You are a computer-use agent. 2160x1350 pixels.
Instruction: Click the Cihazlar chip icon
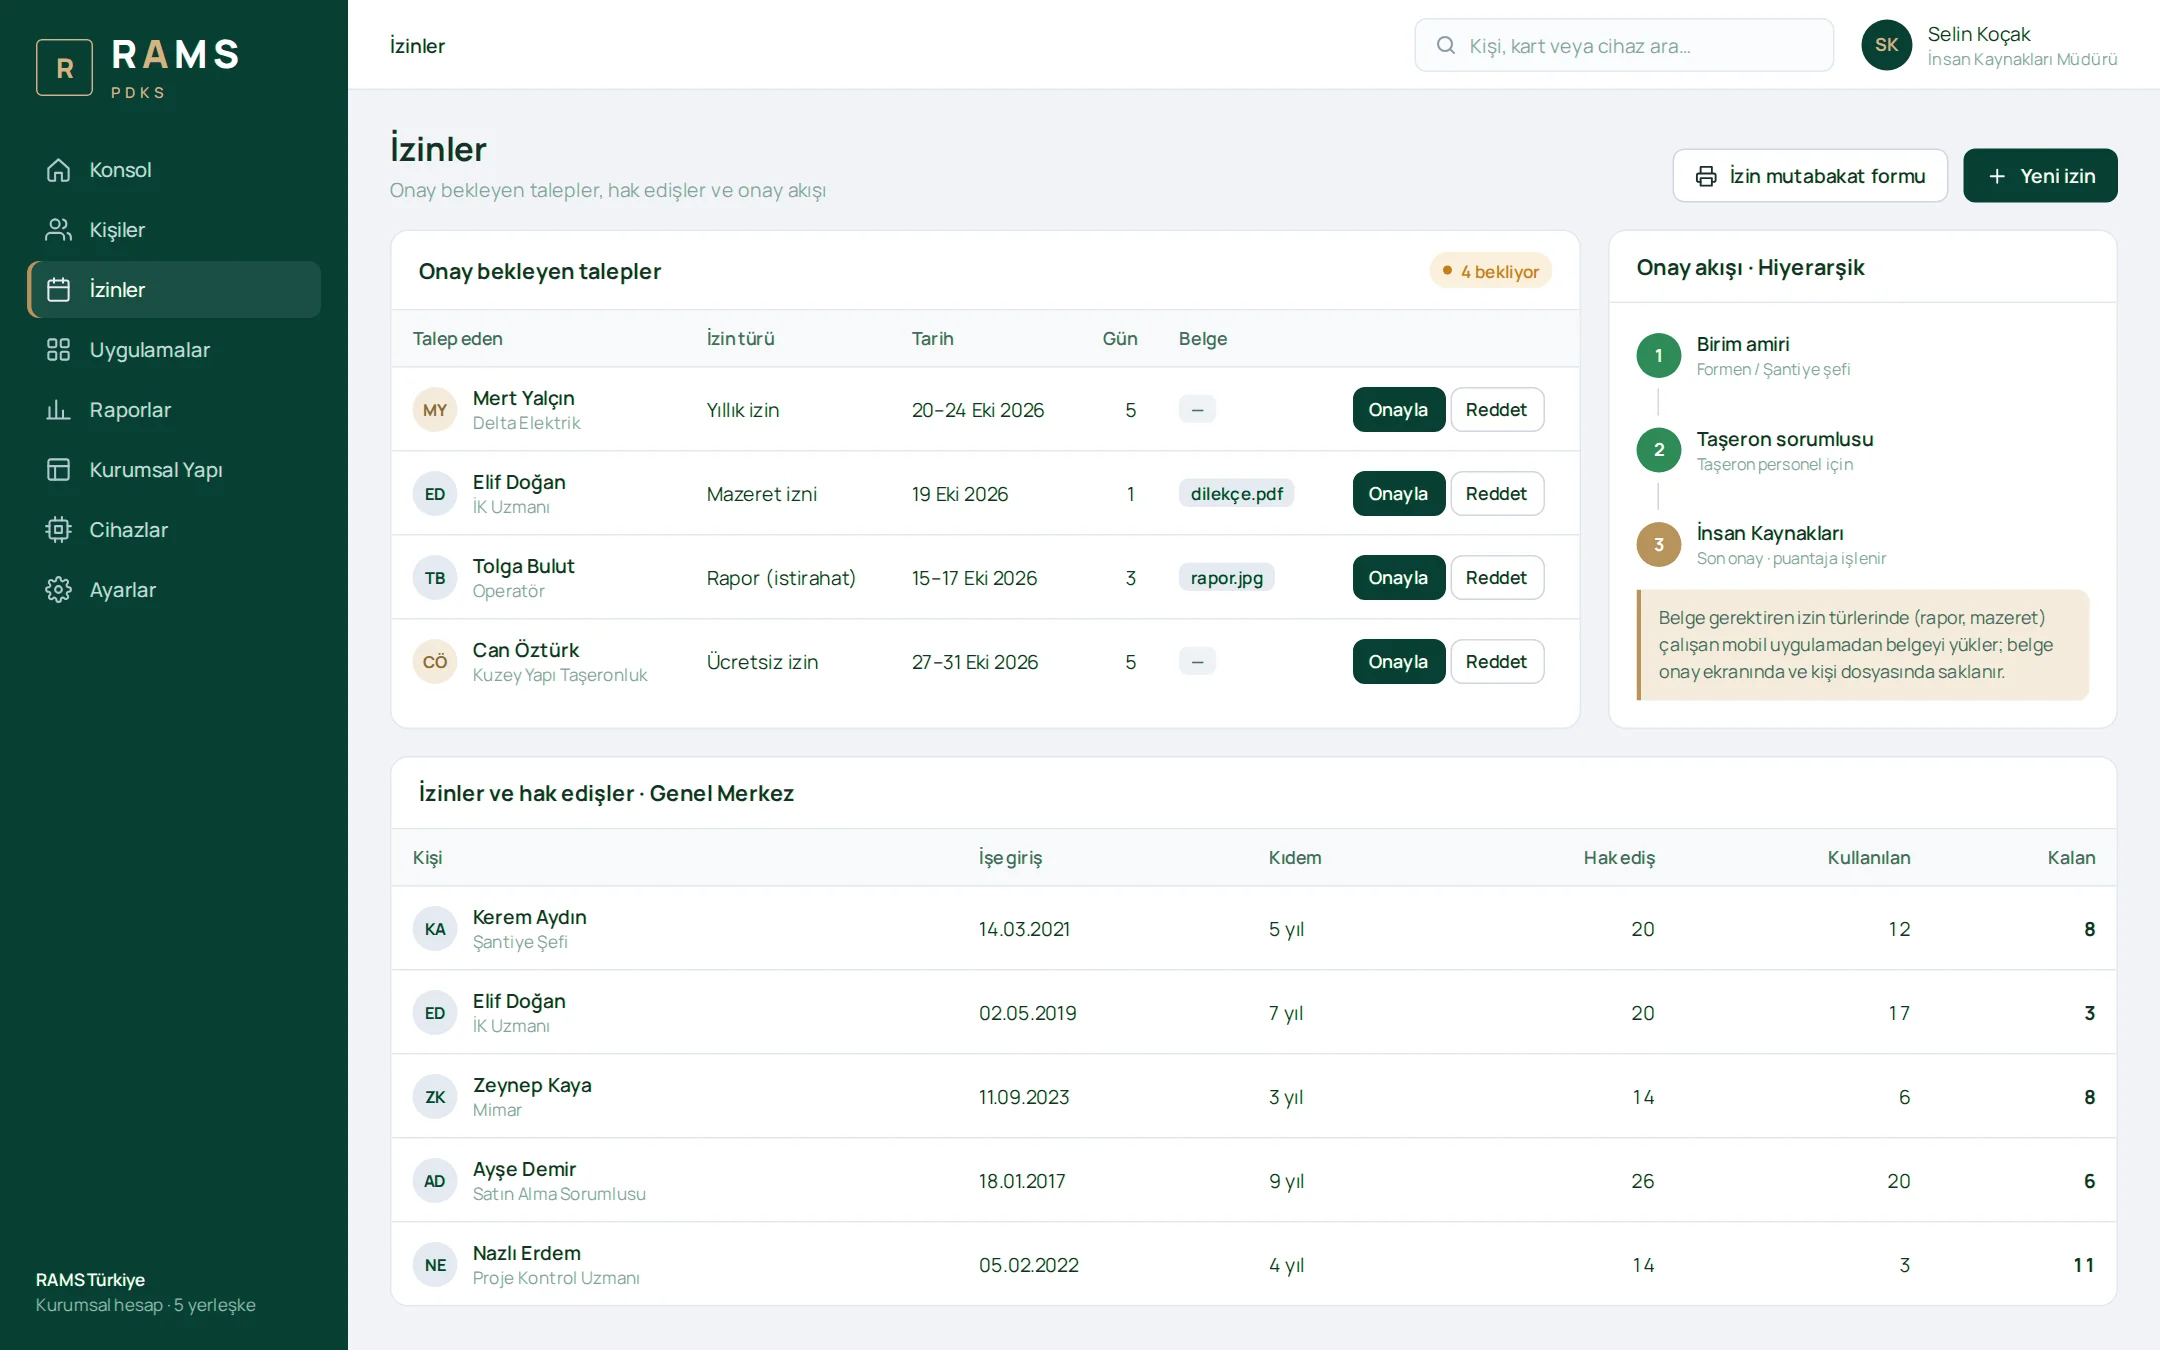point(59,530)
